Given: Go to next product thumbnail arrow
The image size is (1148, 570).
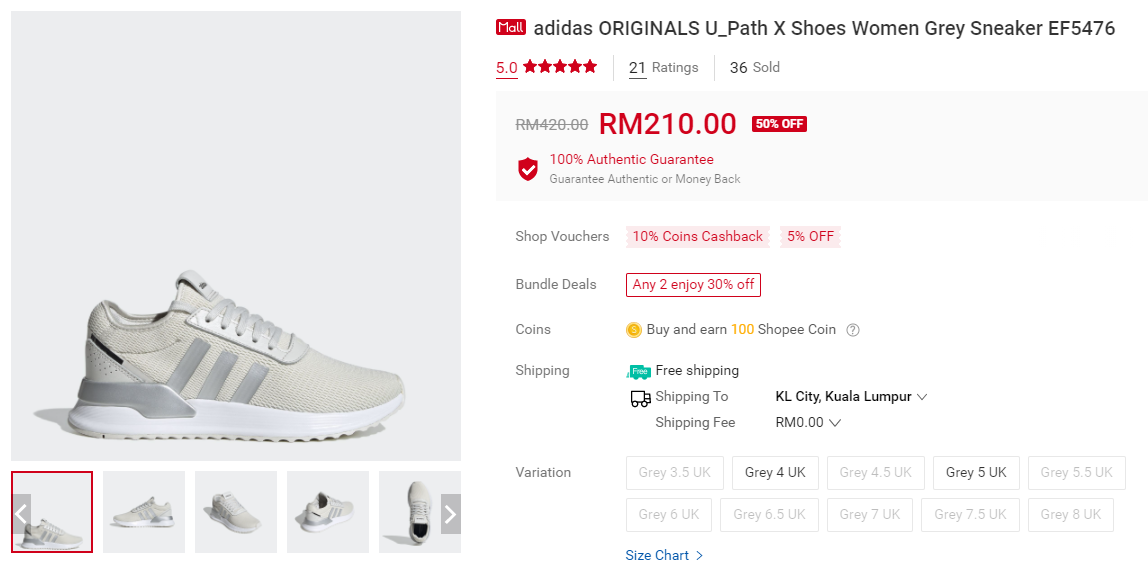Looking at the screenshot, I should click(x=450, y=514).
